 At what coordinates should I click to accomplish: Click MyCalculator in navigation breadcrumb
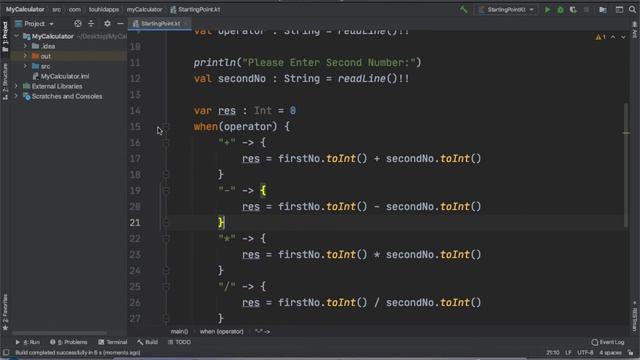[25, 9]
